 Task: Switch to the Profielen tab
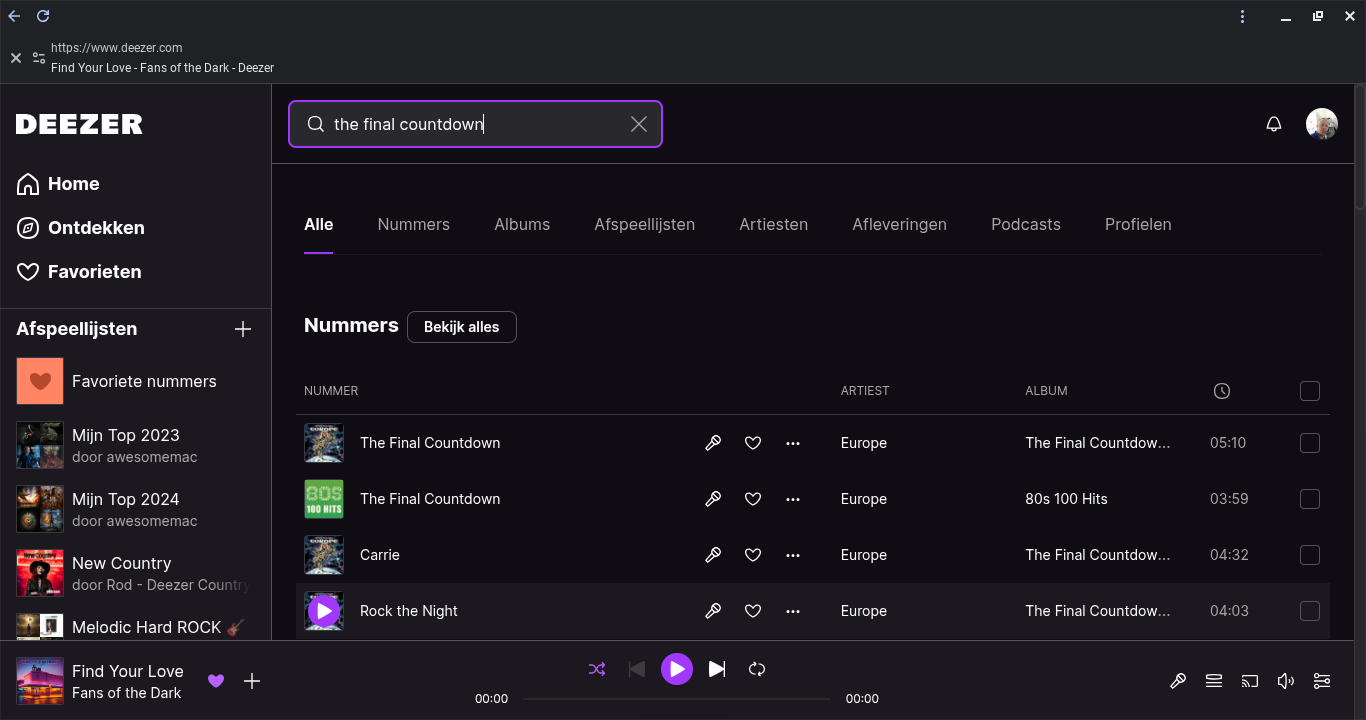point(1138,225)
